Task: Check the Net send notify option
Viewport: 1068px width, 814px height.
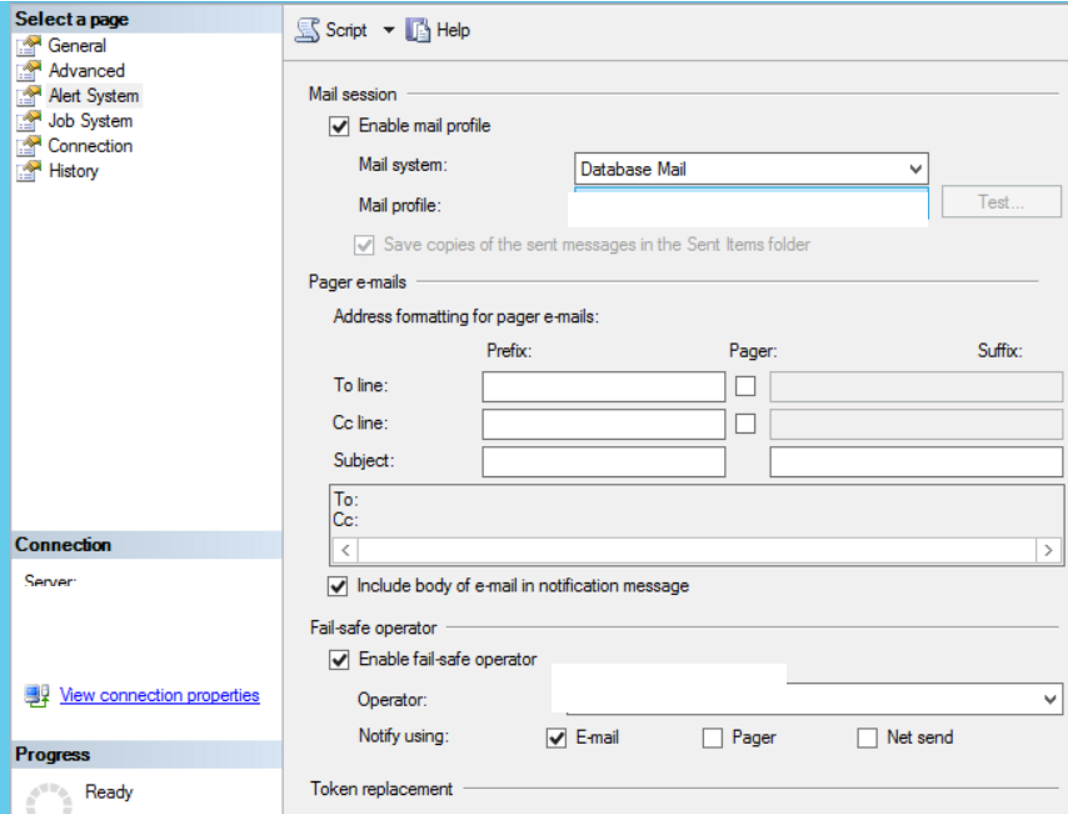Action: pyautogui.click(x=867, y=738)
